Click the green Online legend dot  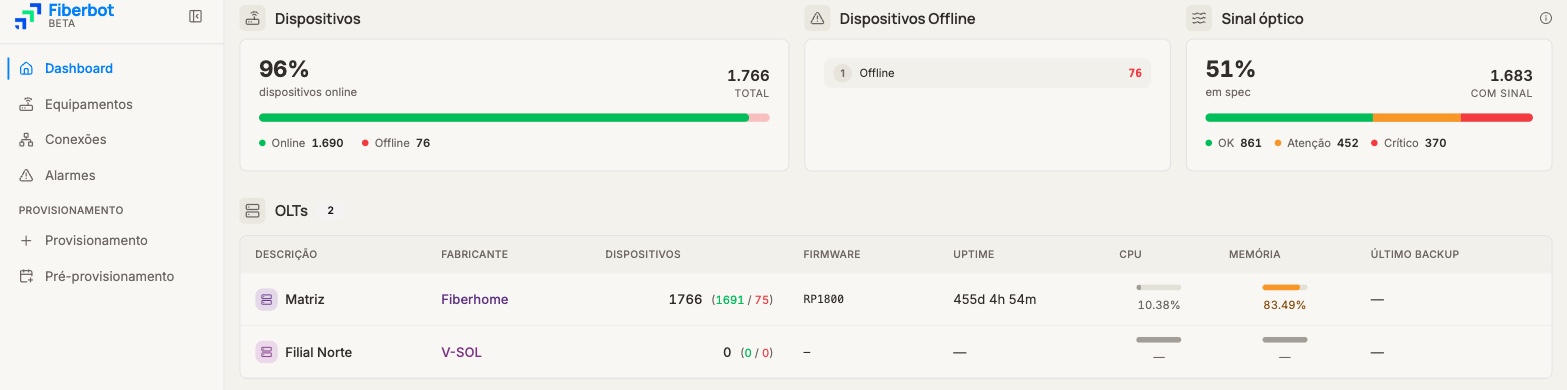click(x=263, y=143)
